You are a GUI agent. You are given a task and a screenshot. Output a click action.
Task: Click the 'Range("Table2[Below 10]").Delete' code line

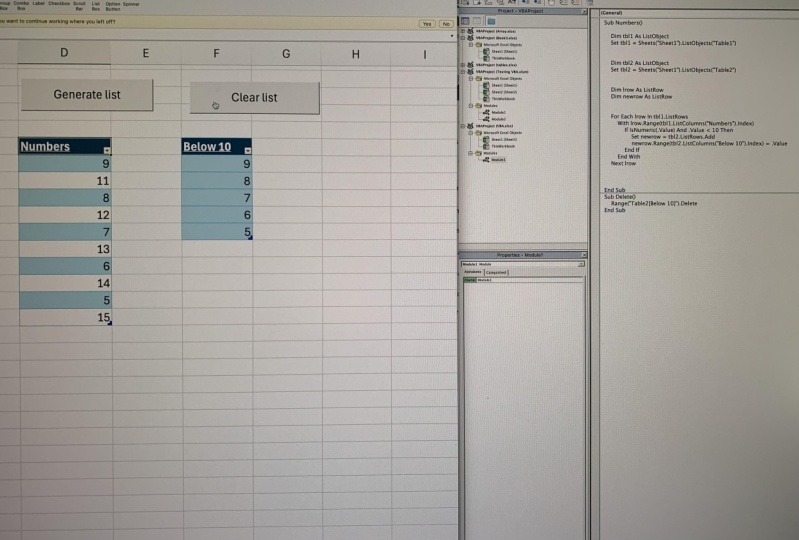coord(654,203)
